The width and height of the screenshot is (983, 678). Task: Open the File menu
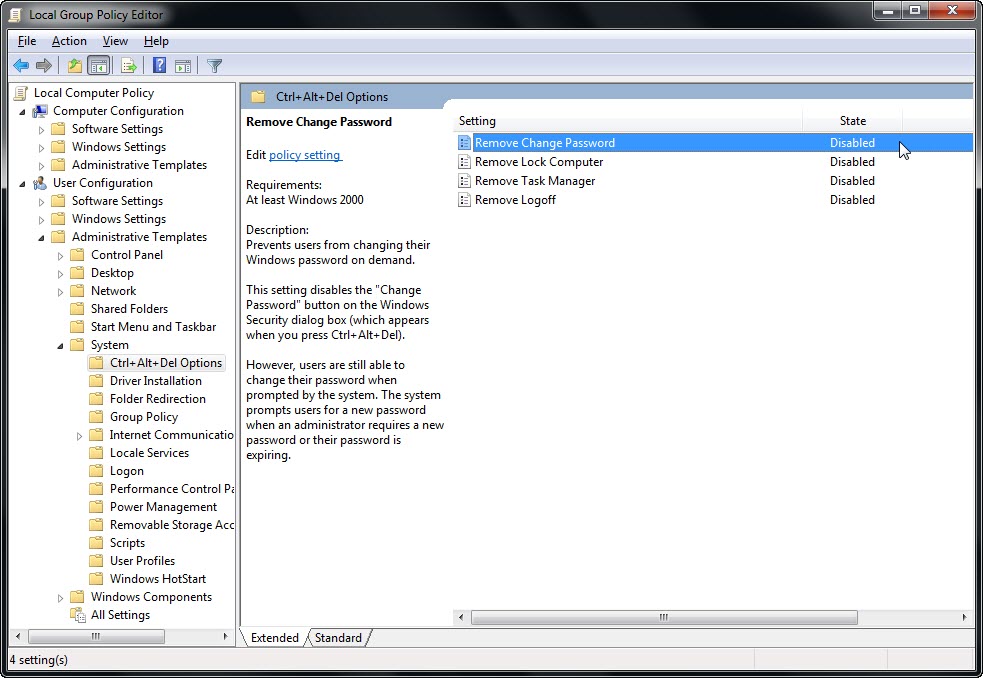coord(27,41)
